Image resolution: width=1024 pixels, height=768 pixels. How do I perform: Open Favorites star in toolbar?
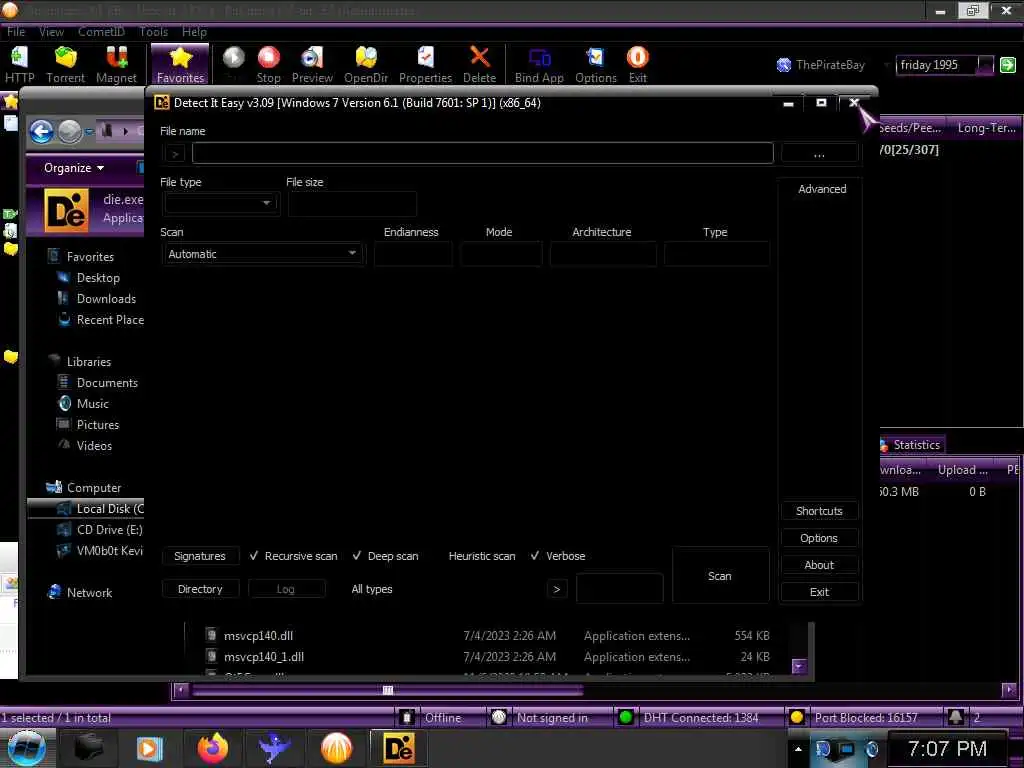tap(180, 57)
